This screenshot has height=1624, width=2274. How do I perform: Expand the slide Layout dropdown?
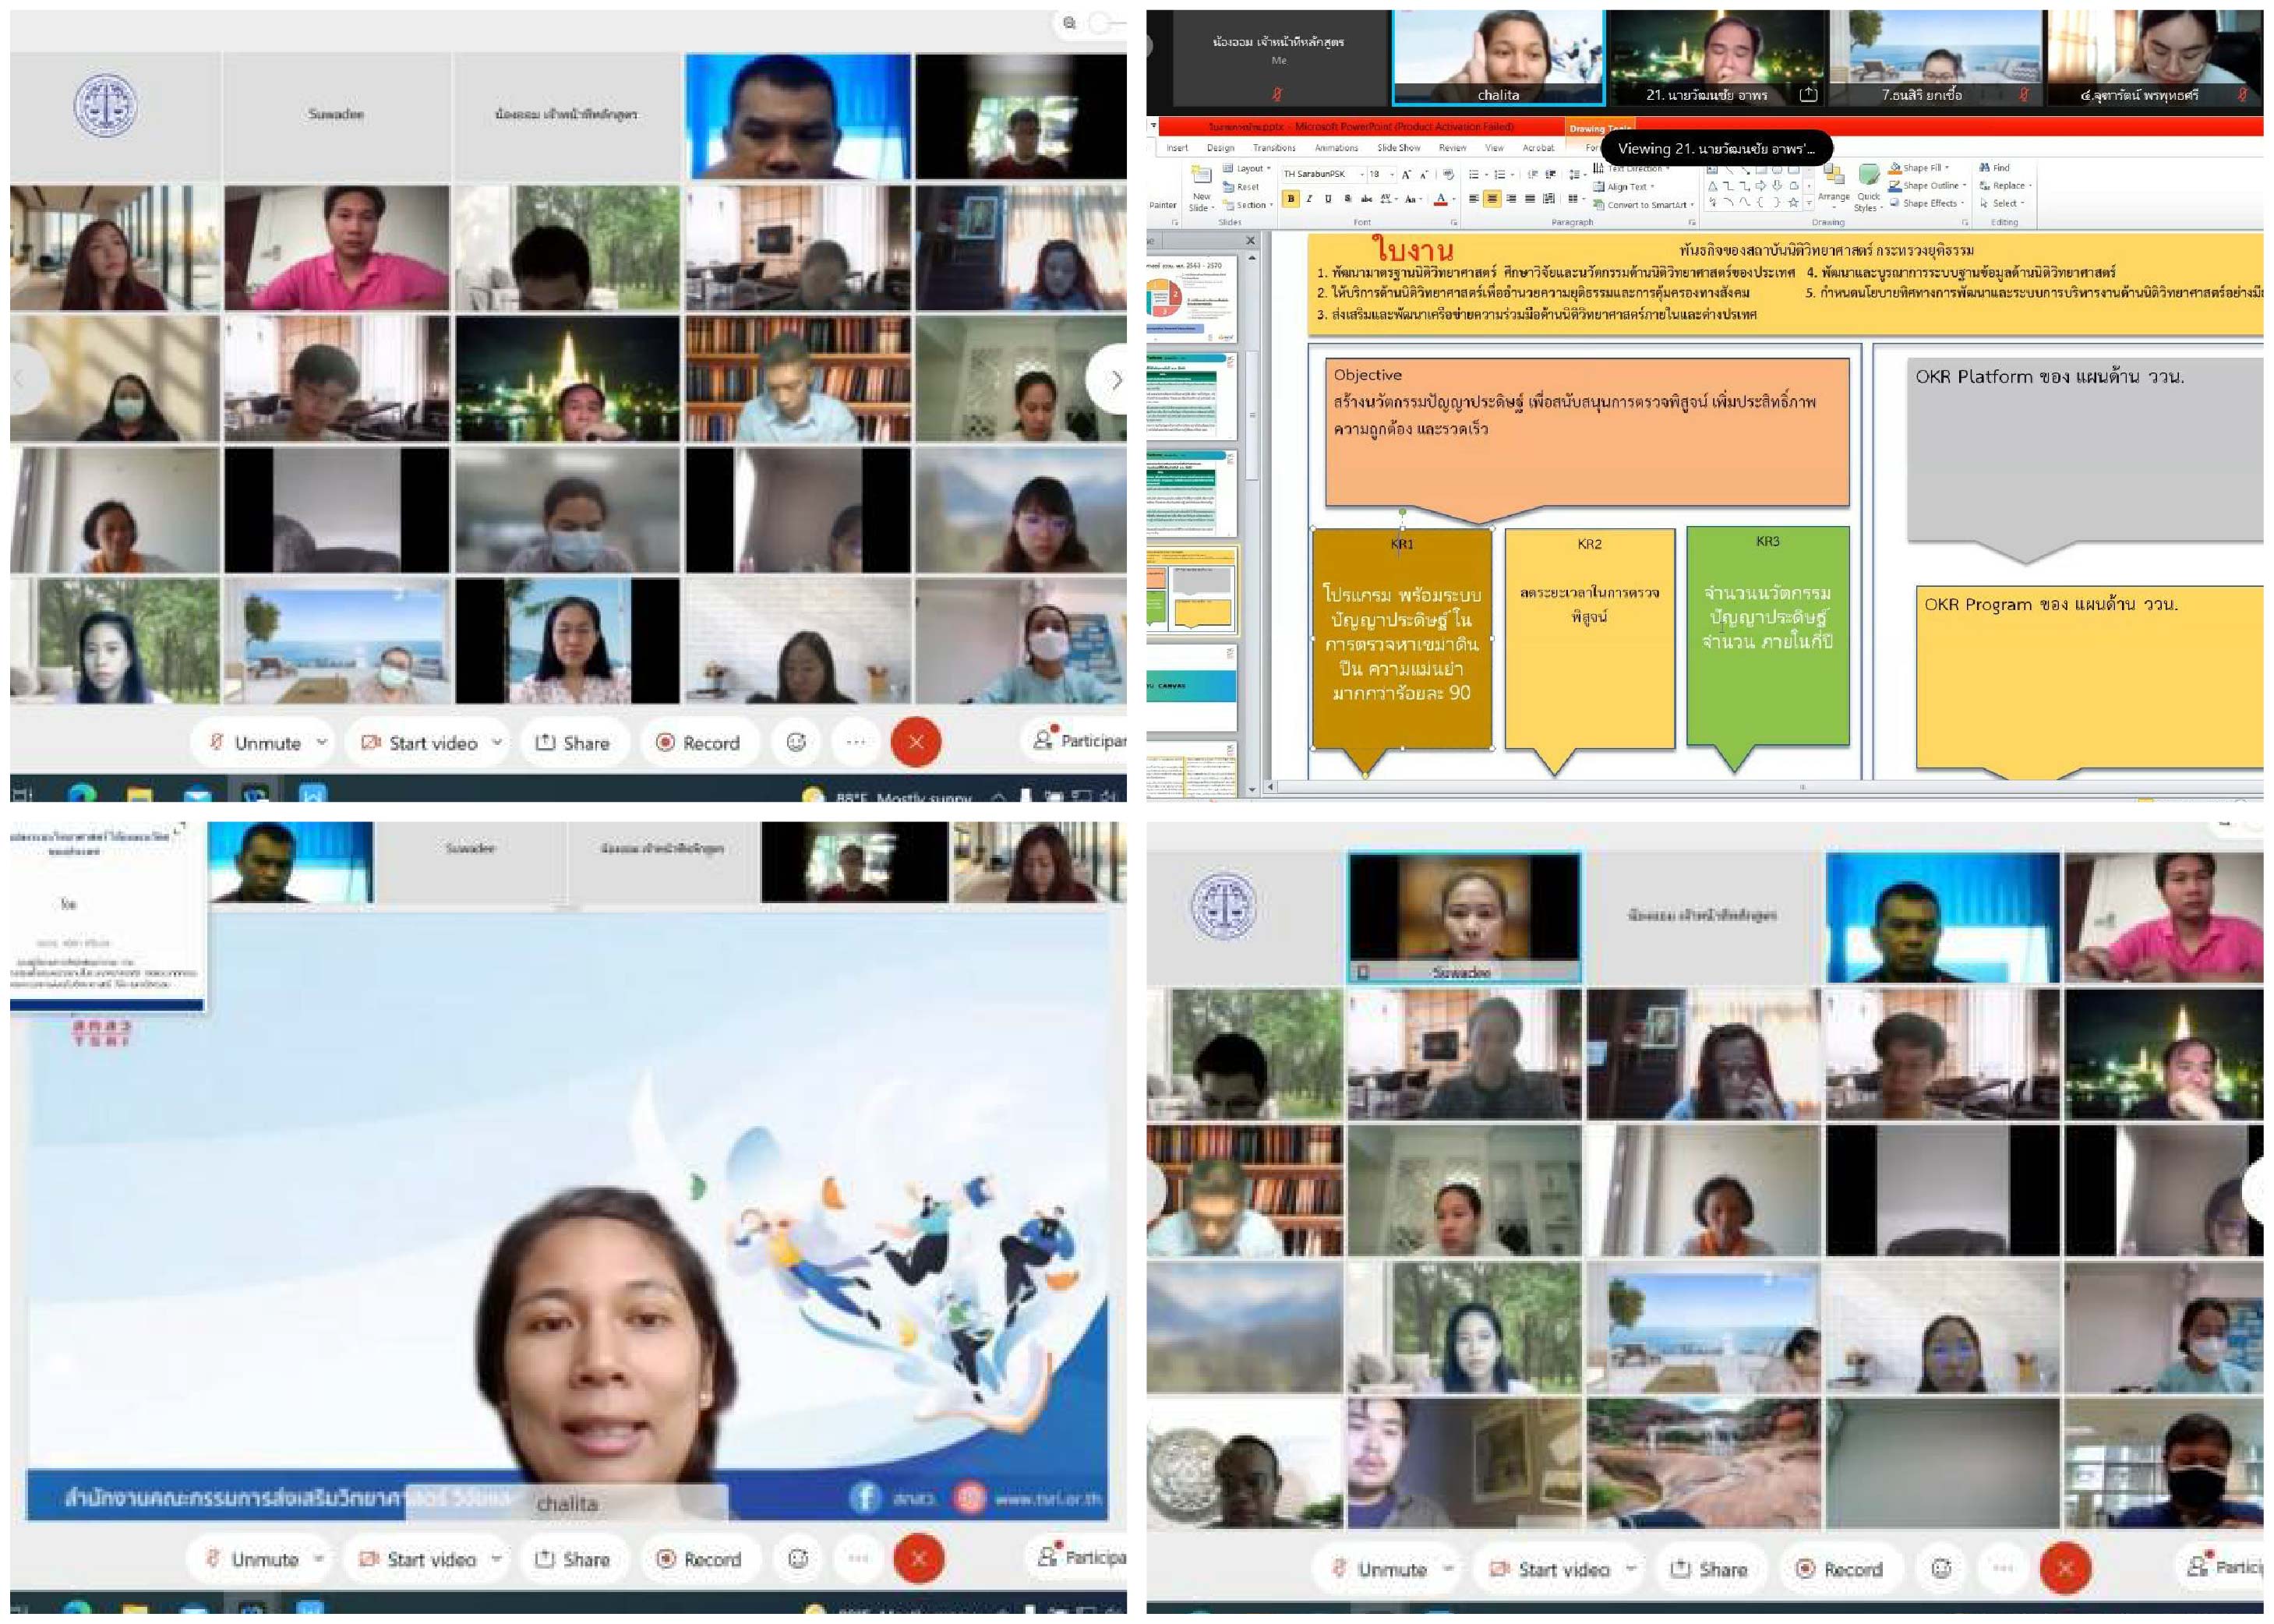pos(1249,169)
